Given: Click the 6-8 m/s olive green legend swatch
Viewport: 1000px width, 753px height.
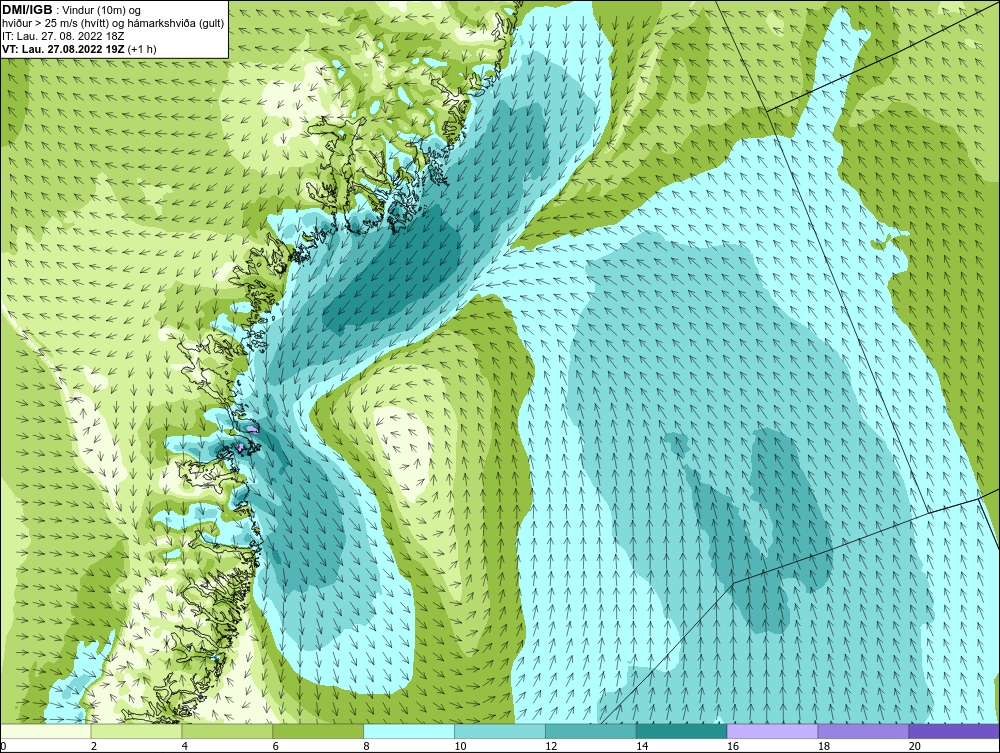Looking at the screenshot, I should pyautogui.click(x=318, y=731).
